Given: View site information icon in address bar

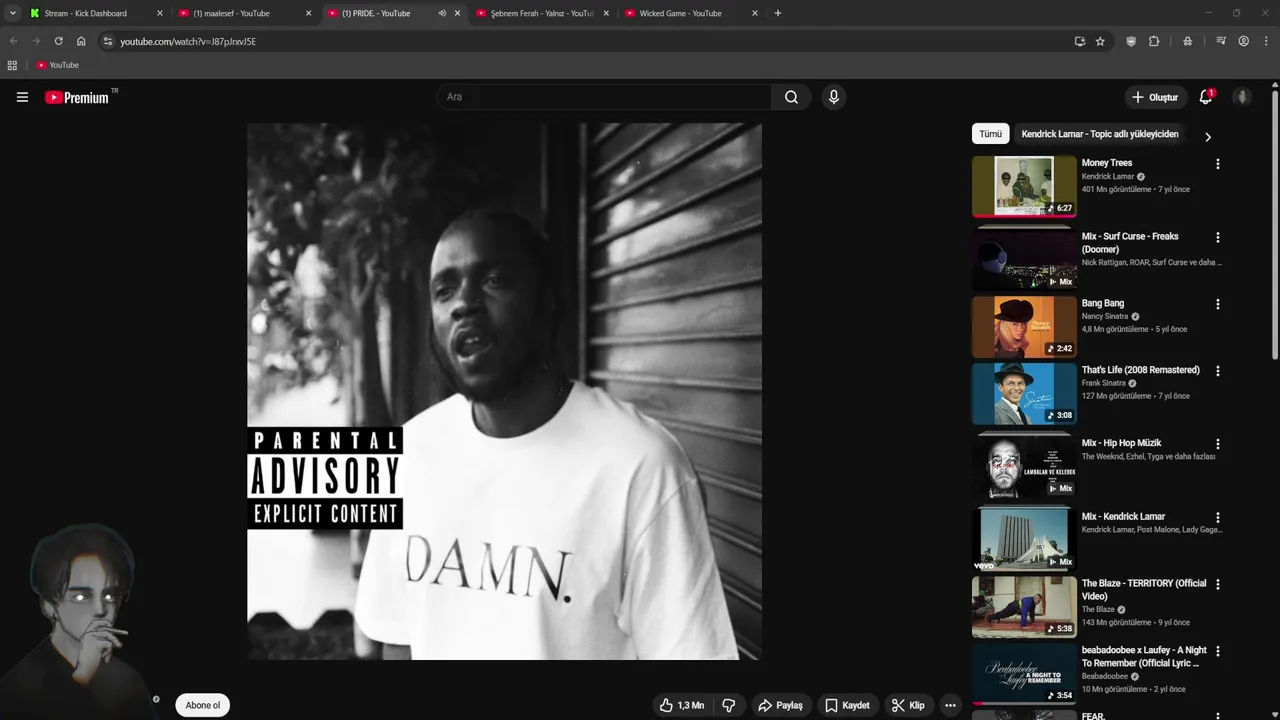Looking at the screenshot, I should (108, 41).
